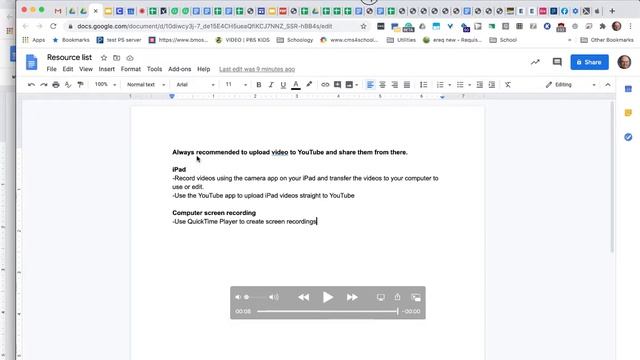The width and height of the screenshot is (640, 360).
Task: Open Google Calendar in the side panel
Action: 628,89
